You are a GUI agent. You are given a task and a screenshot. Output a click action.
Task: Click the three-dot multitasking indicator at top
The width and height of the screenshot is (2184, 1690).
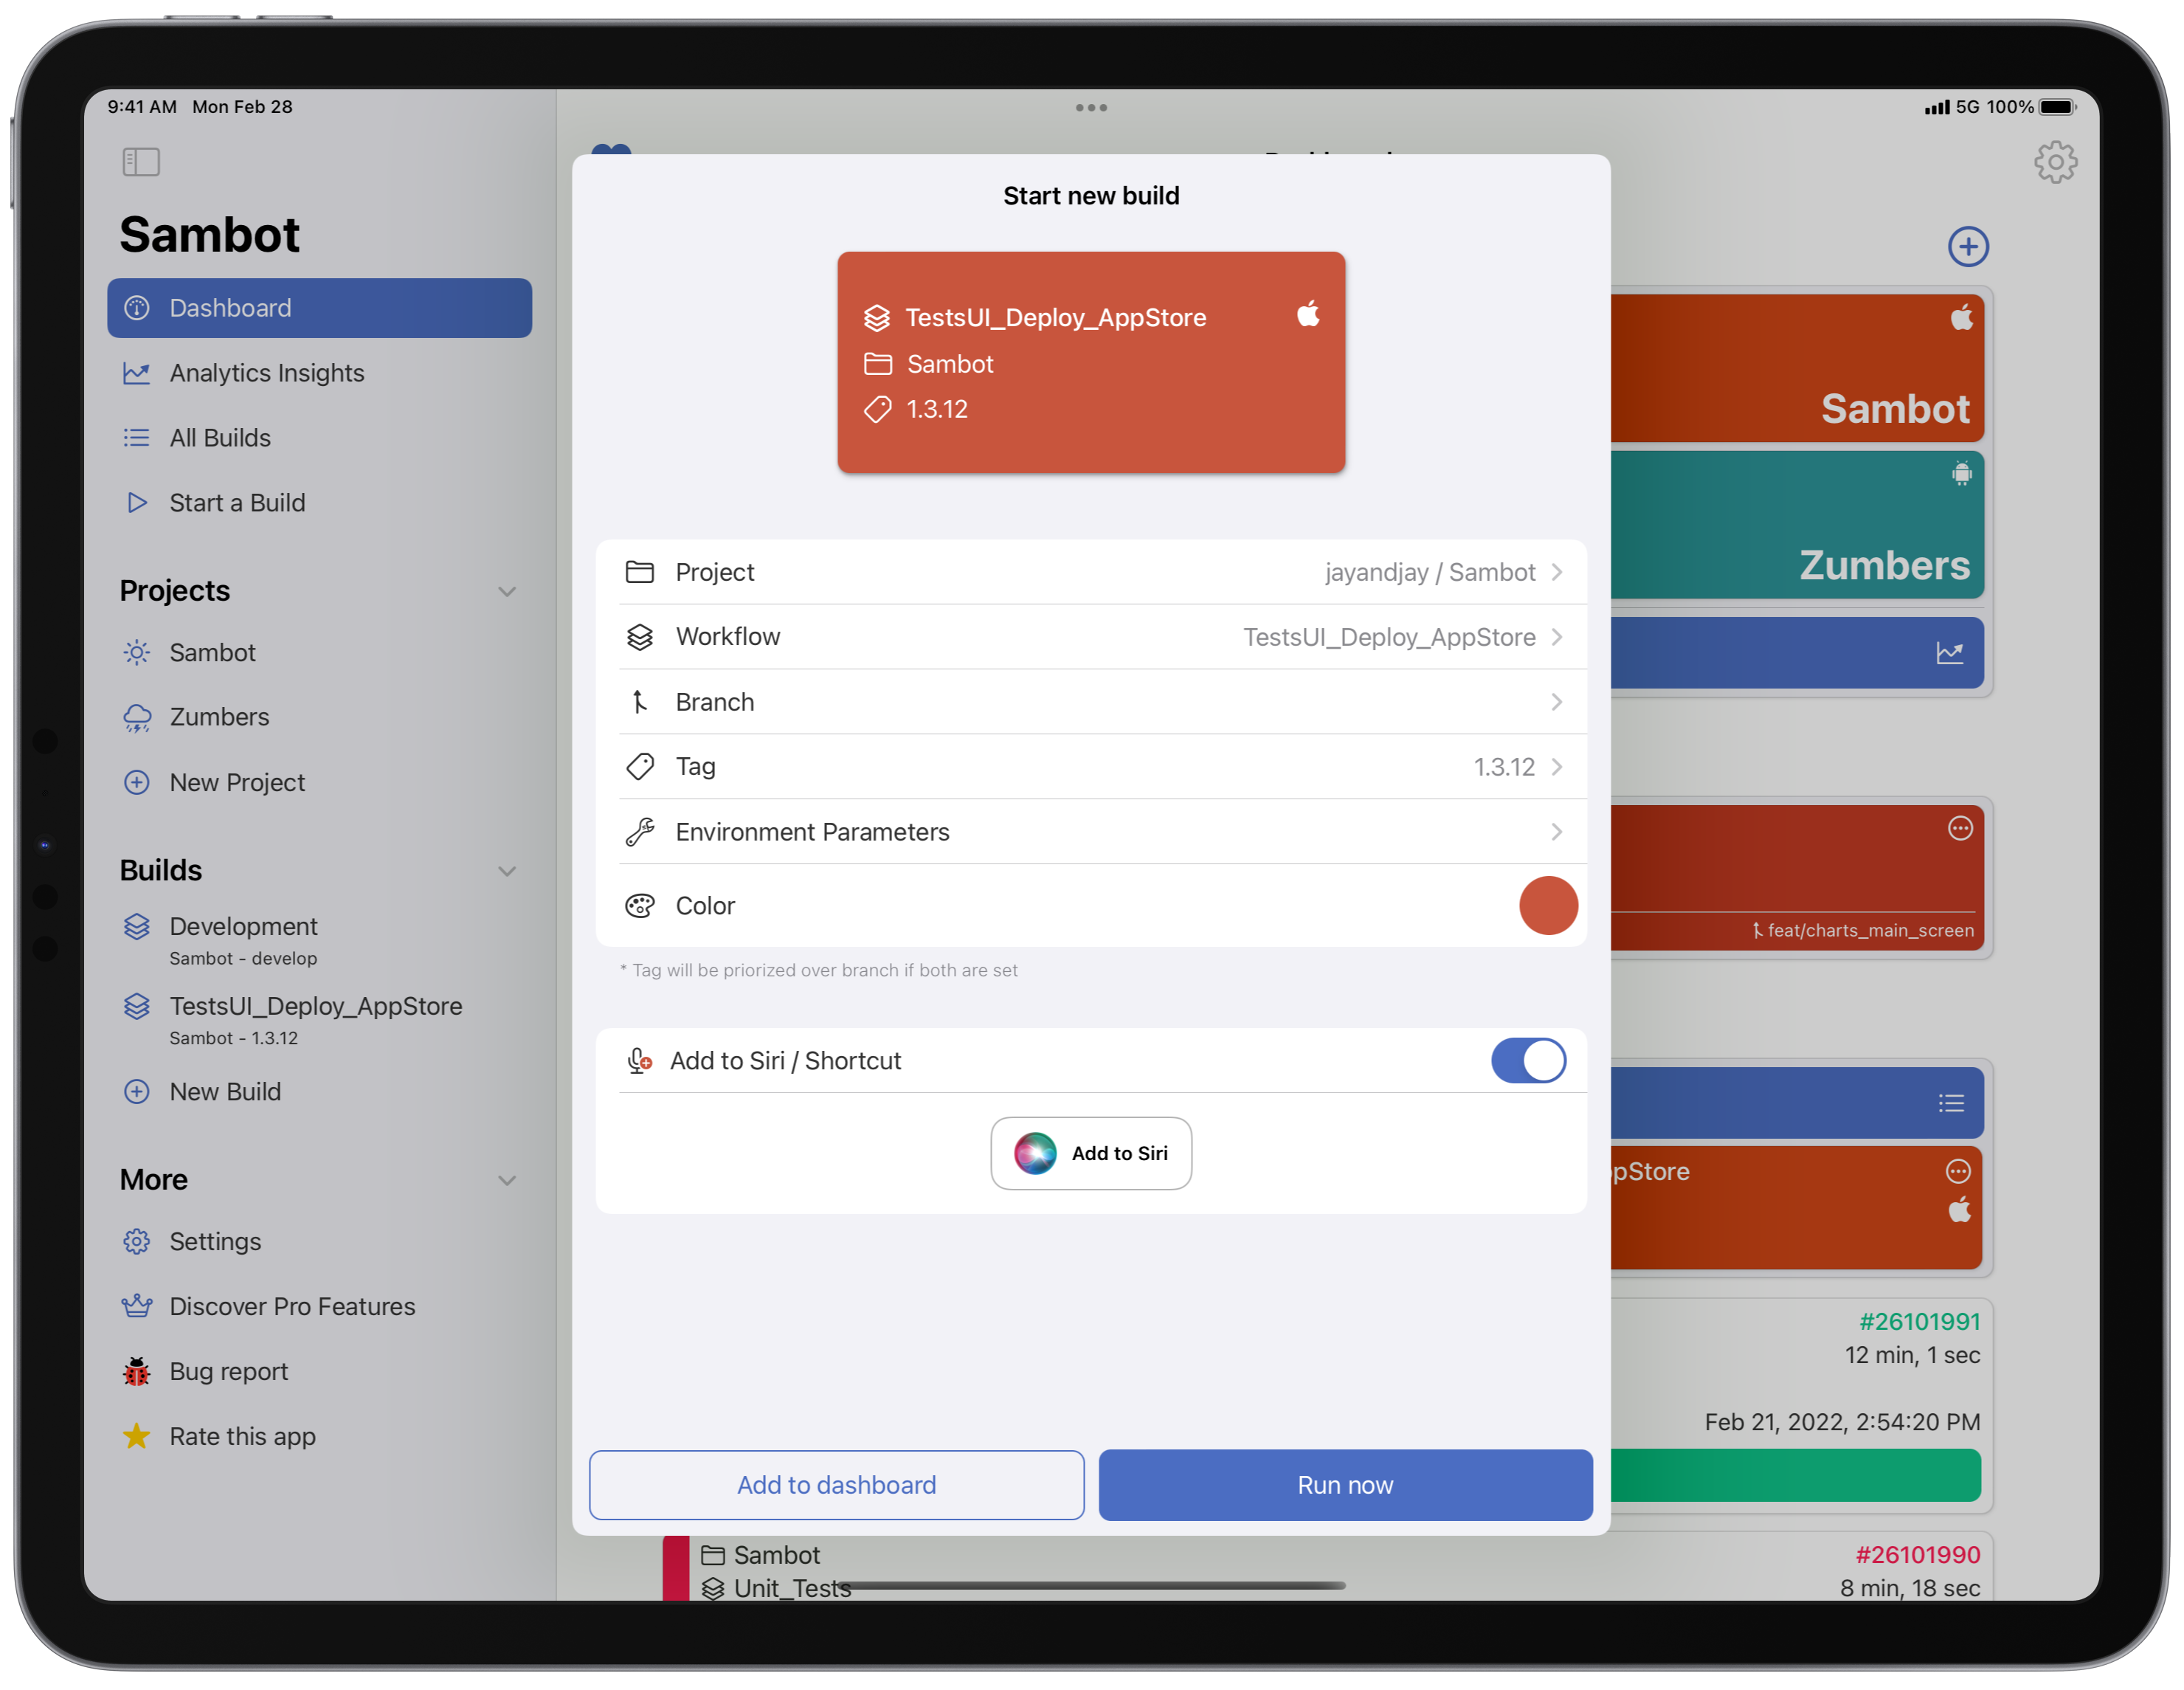(x=1091, y=107)
